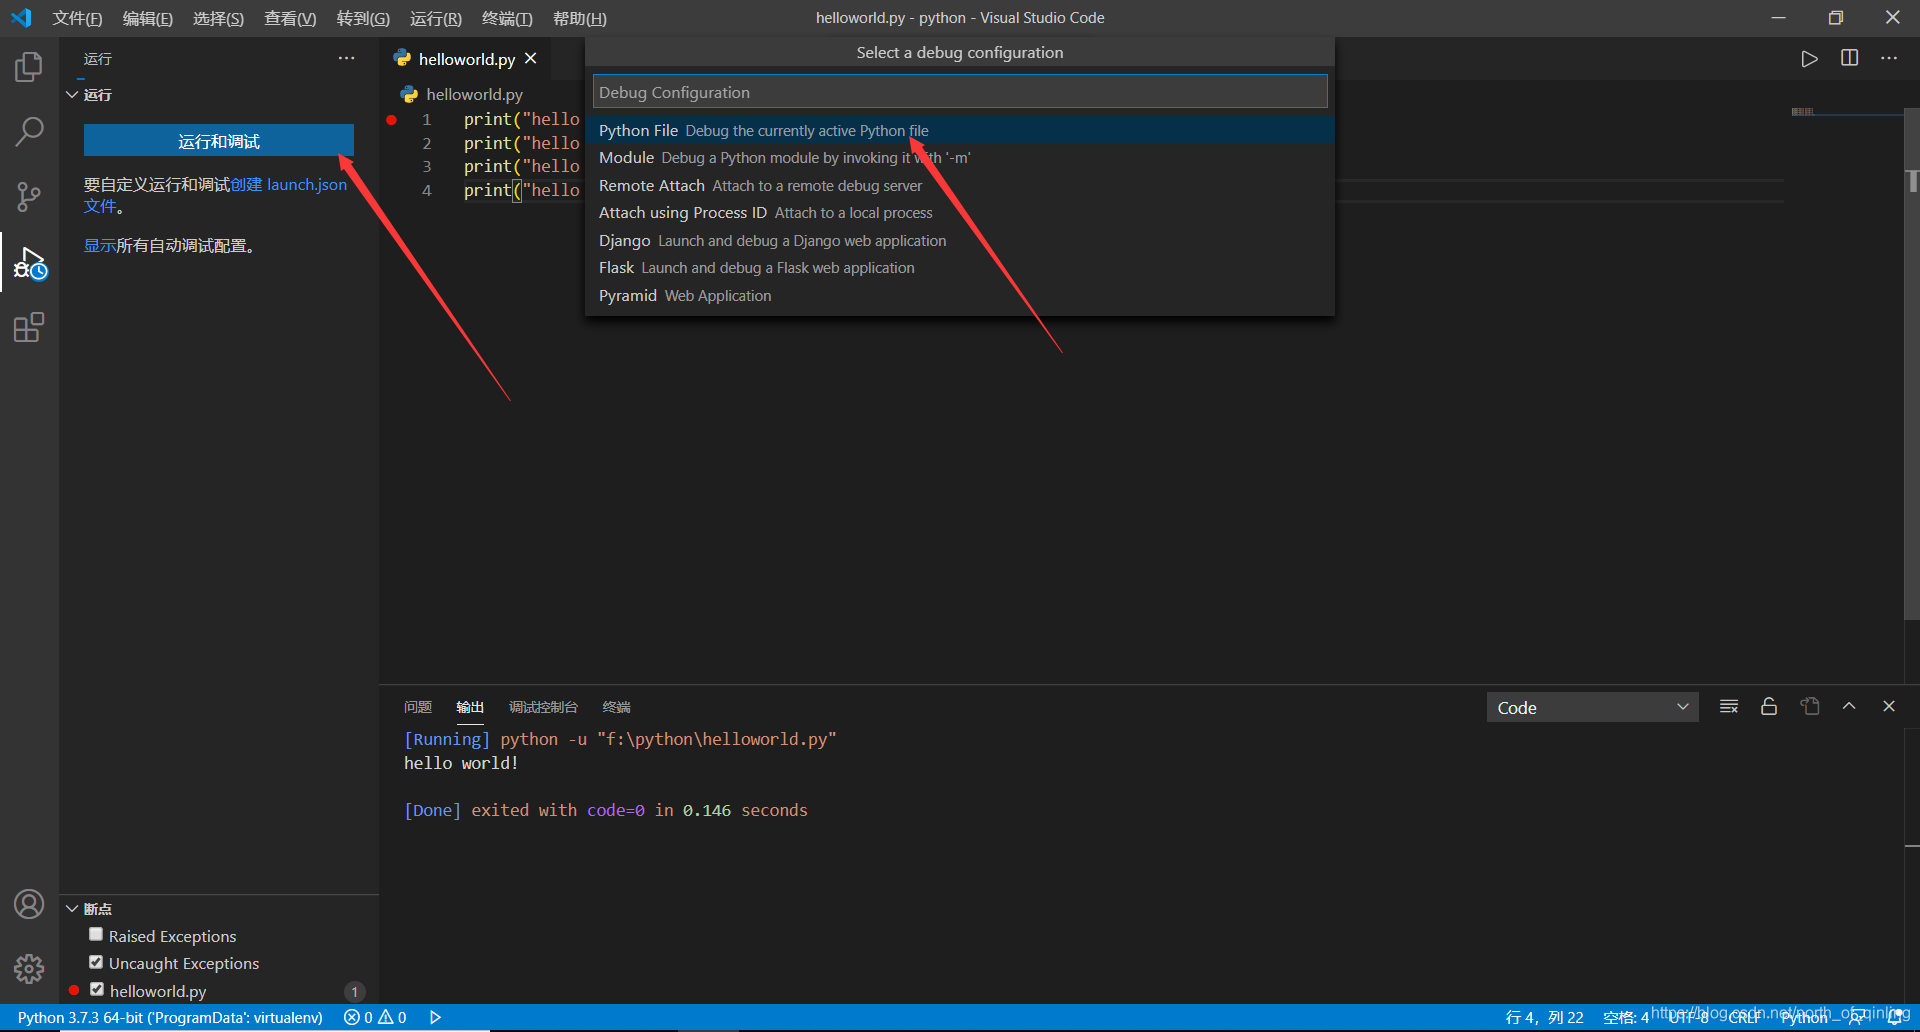
Task: Choose Attach using Process ID option
Action: [x=960, y=213]
